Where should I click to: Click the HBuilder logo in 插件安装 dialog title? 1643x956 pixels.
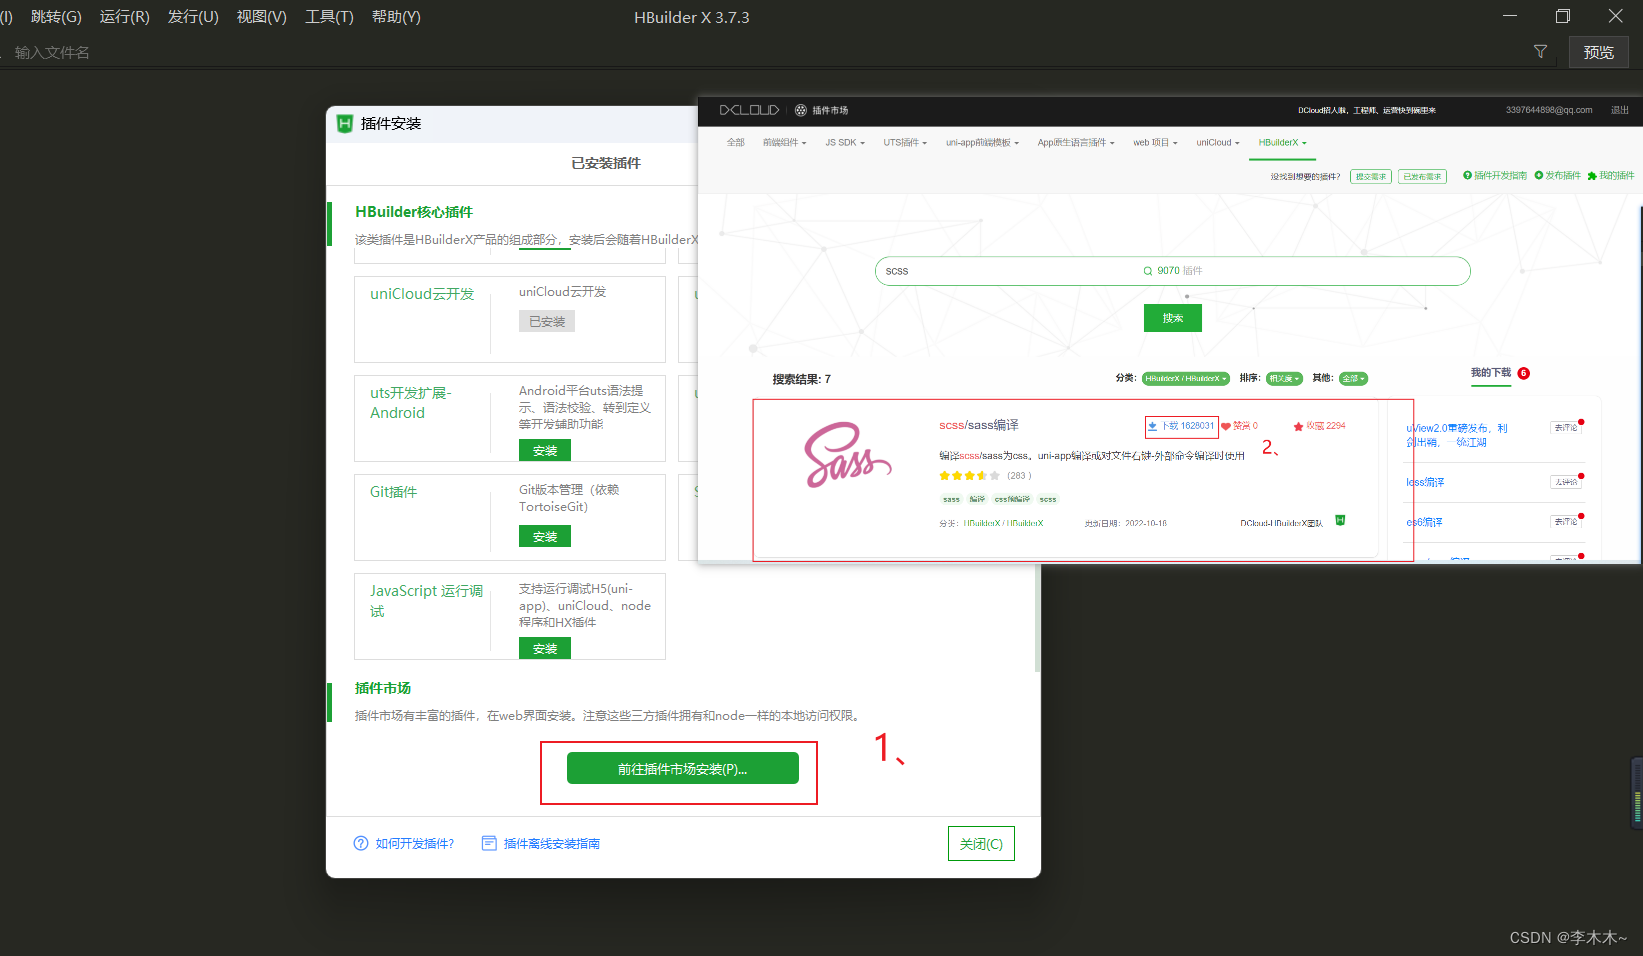point(345,123)
